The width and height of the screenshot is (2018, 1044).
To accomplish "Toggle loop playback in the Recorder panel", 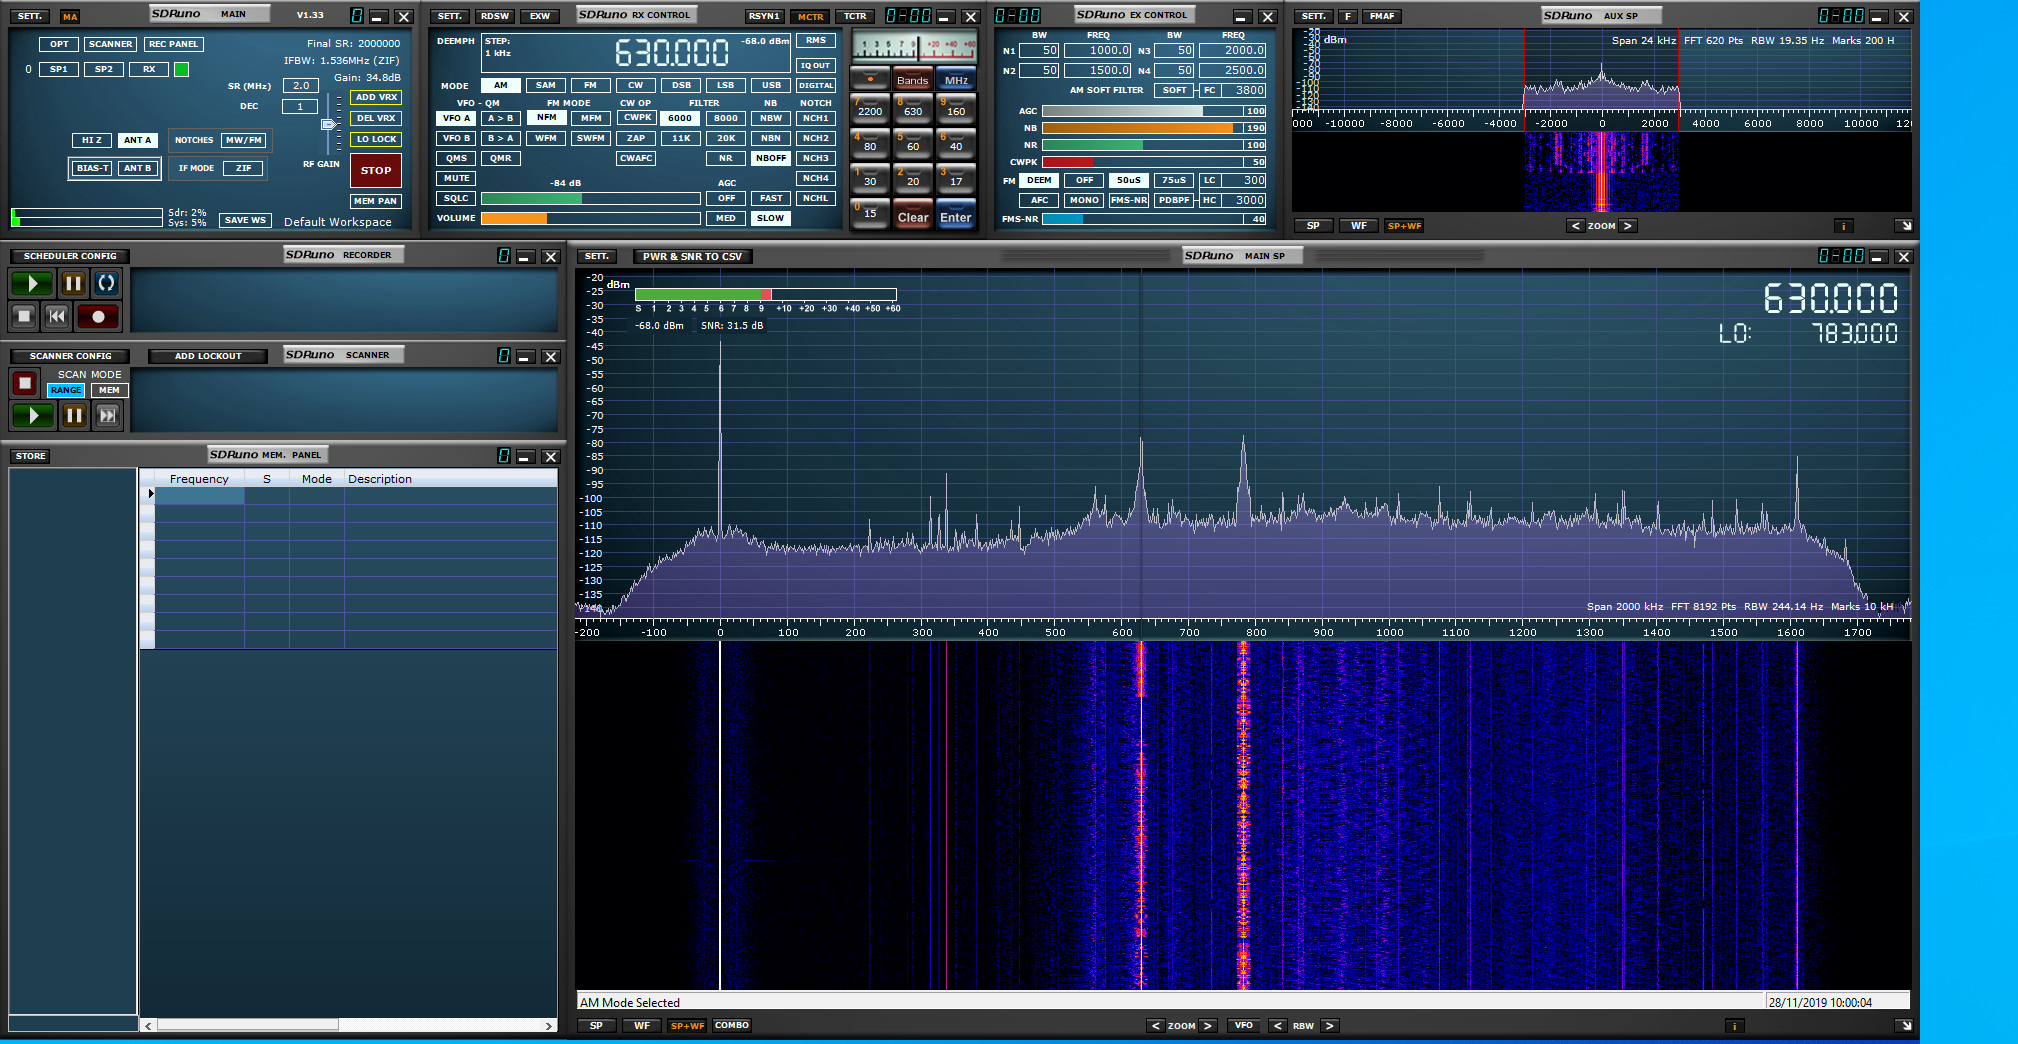I will (106, 284).
